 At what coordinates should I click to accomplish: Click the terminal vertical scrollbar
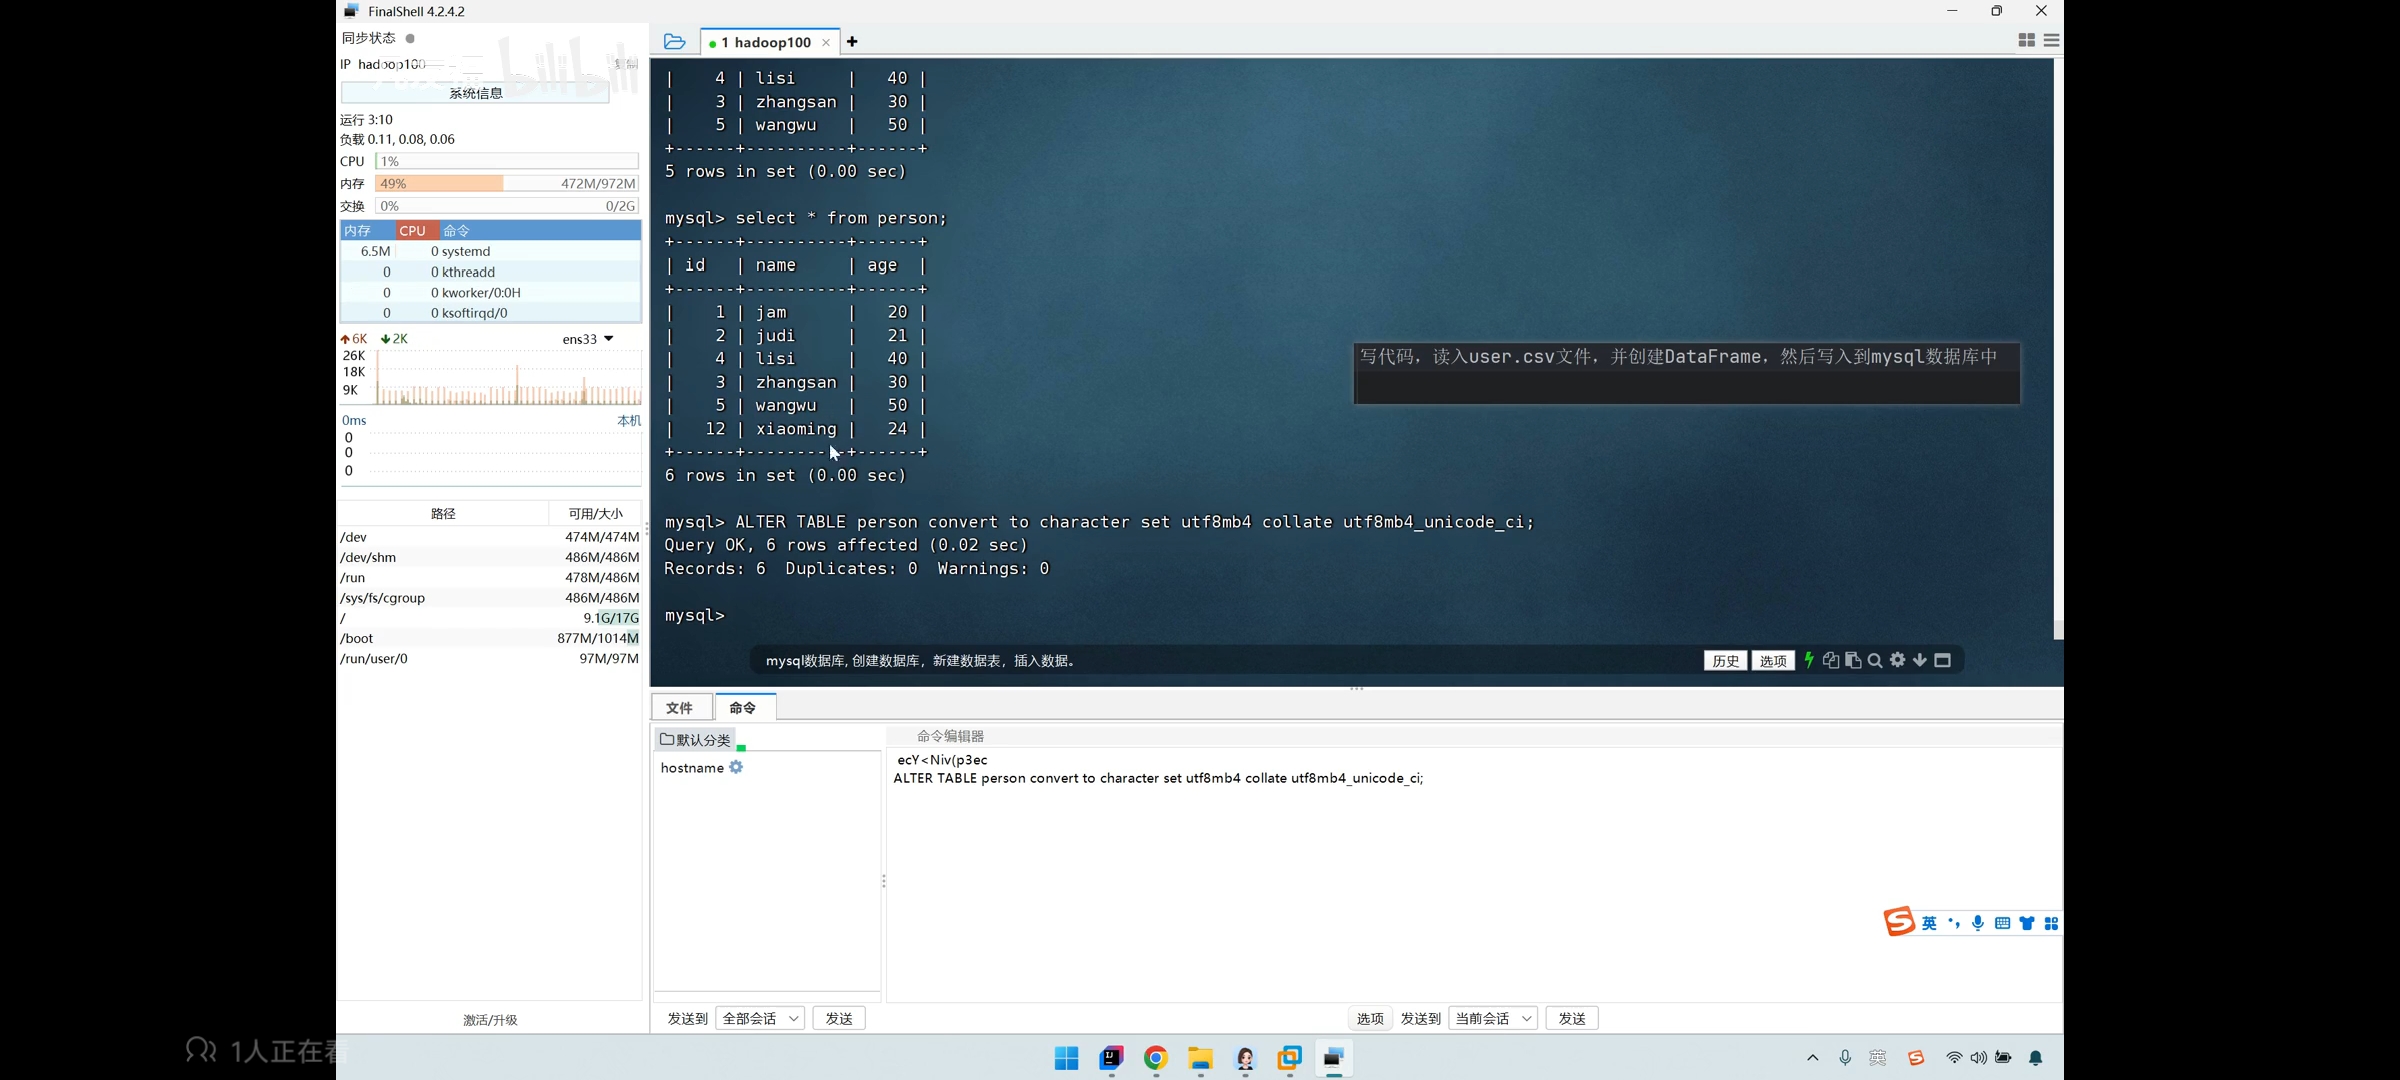[x=2058, y=350]
